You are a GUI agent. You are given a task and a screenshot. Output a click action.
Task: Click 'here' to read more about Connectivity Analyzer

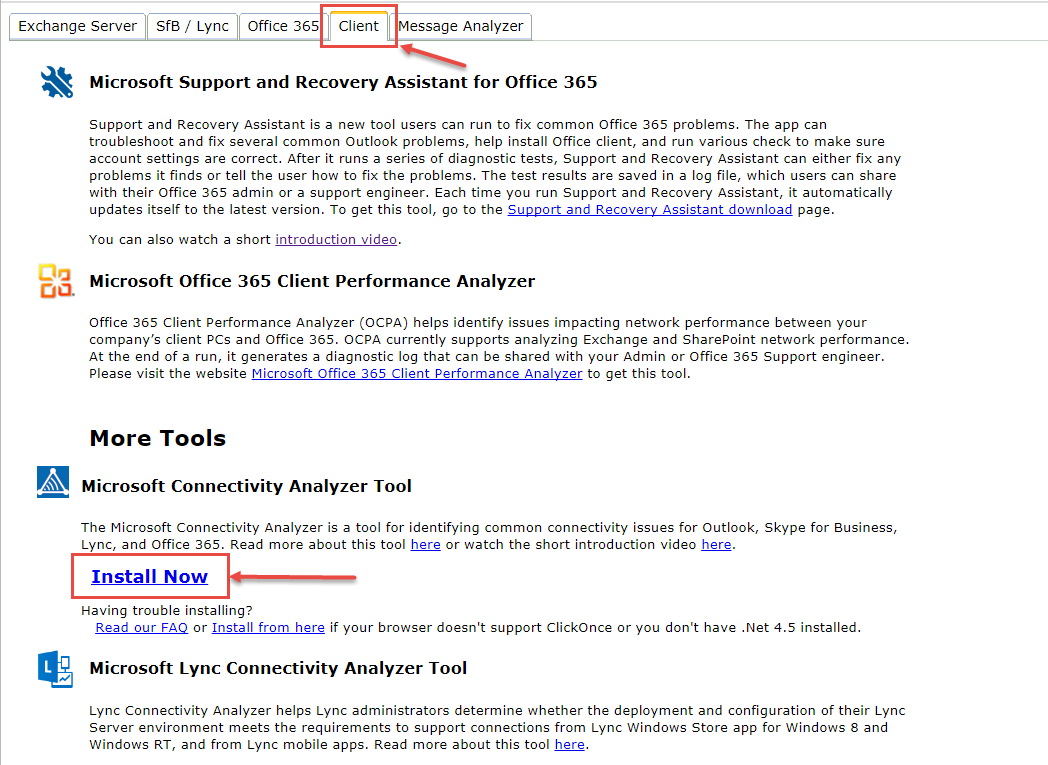coord(425,545)
